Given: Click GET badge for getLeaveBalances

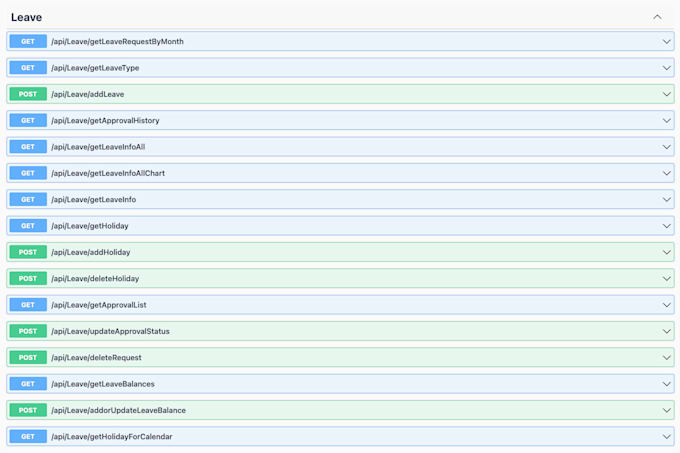Looking at the screenshot, I should click(28, 384).
